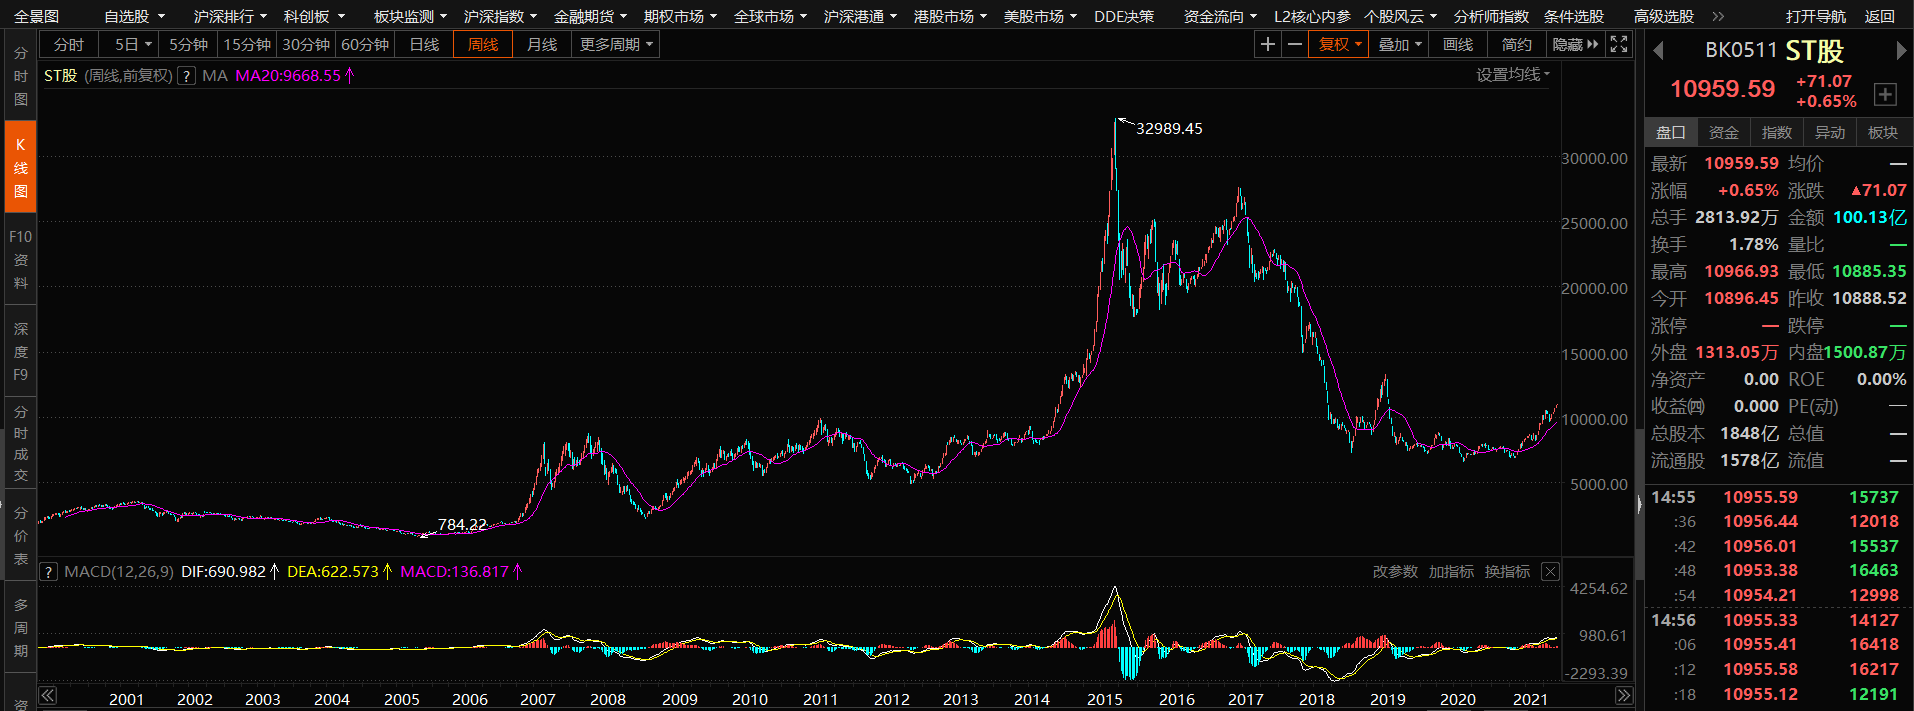Zoom out chart with minus icon
The image size is (1914, 711).
tap(1294, 44)
